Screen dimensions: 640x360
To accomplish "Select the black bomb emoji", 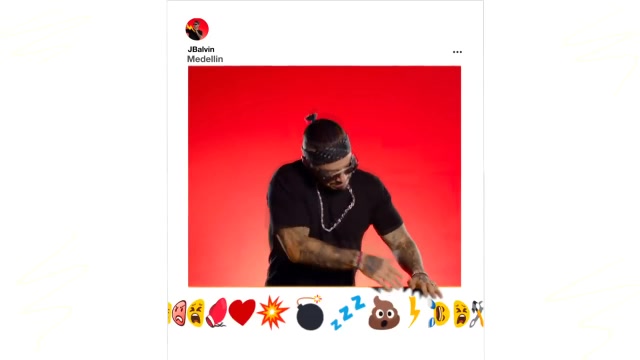I will click(x=310, y=313).
